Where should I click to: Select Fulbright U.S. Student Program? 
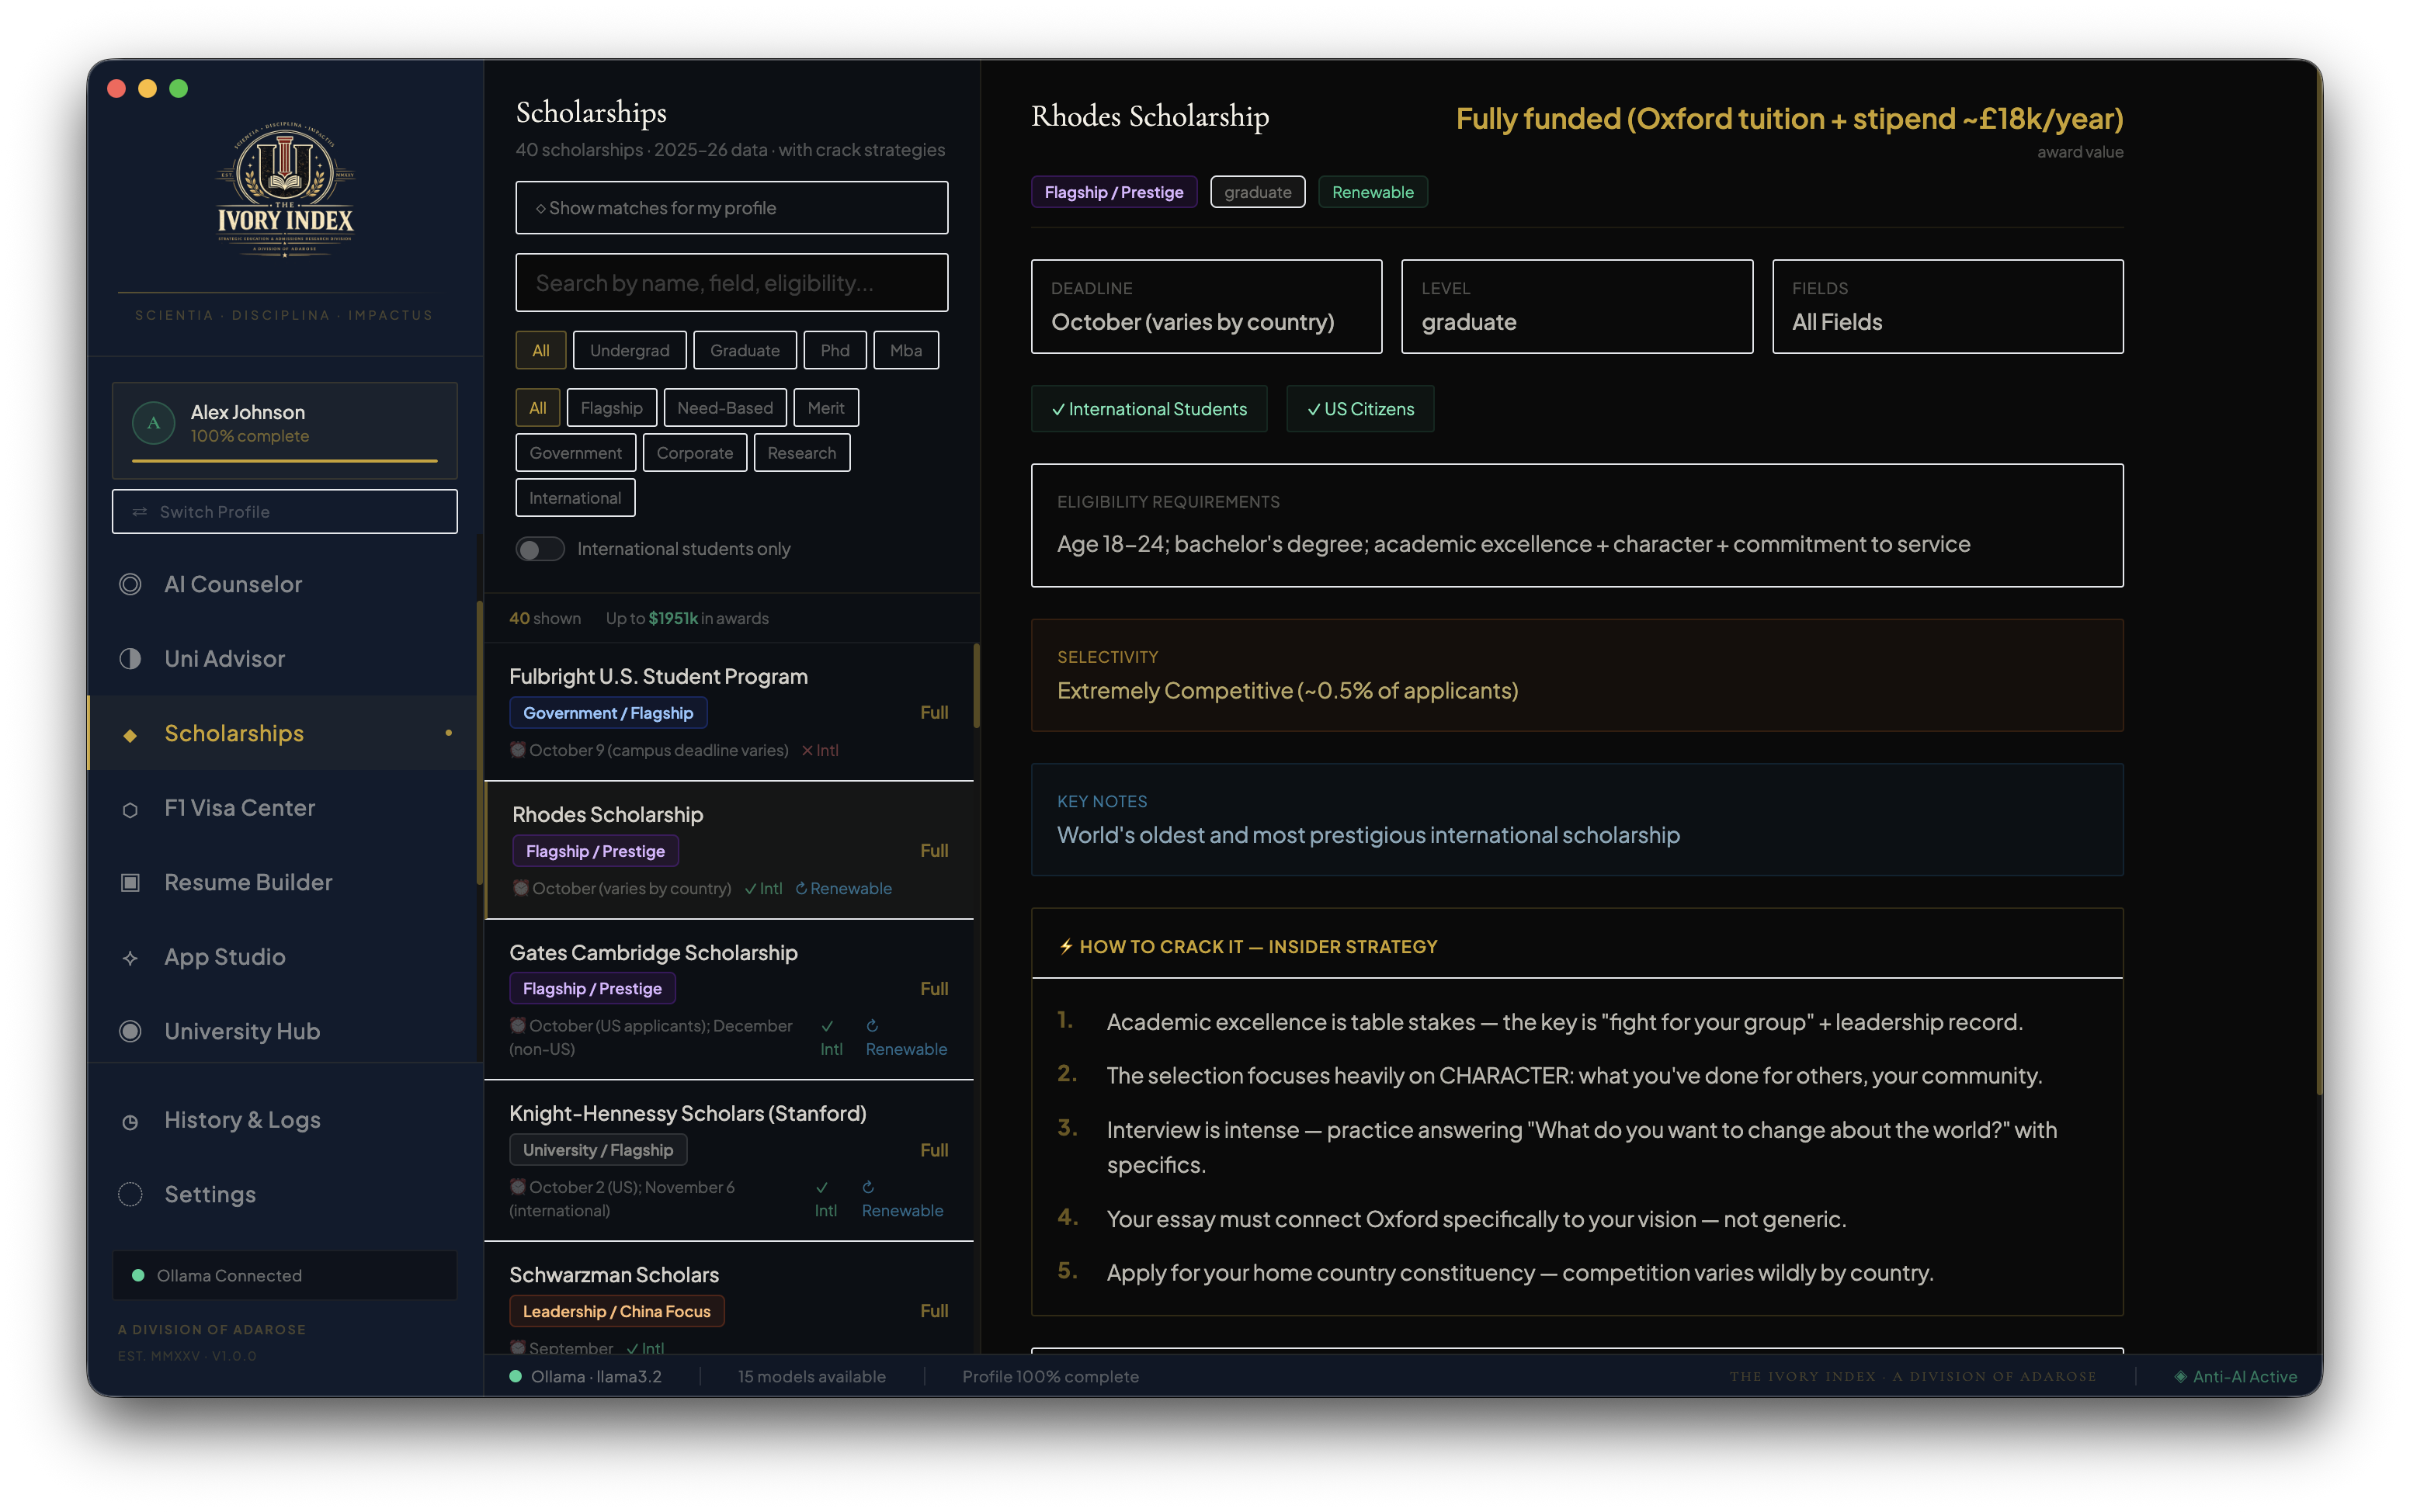click(x=729, y=712)
